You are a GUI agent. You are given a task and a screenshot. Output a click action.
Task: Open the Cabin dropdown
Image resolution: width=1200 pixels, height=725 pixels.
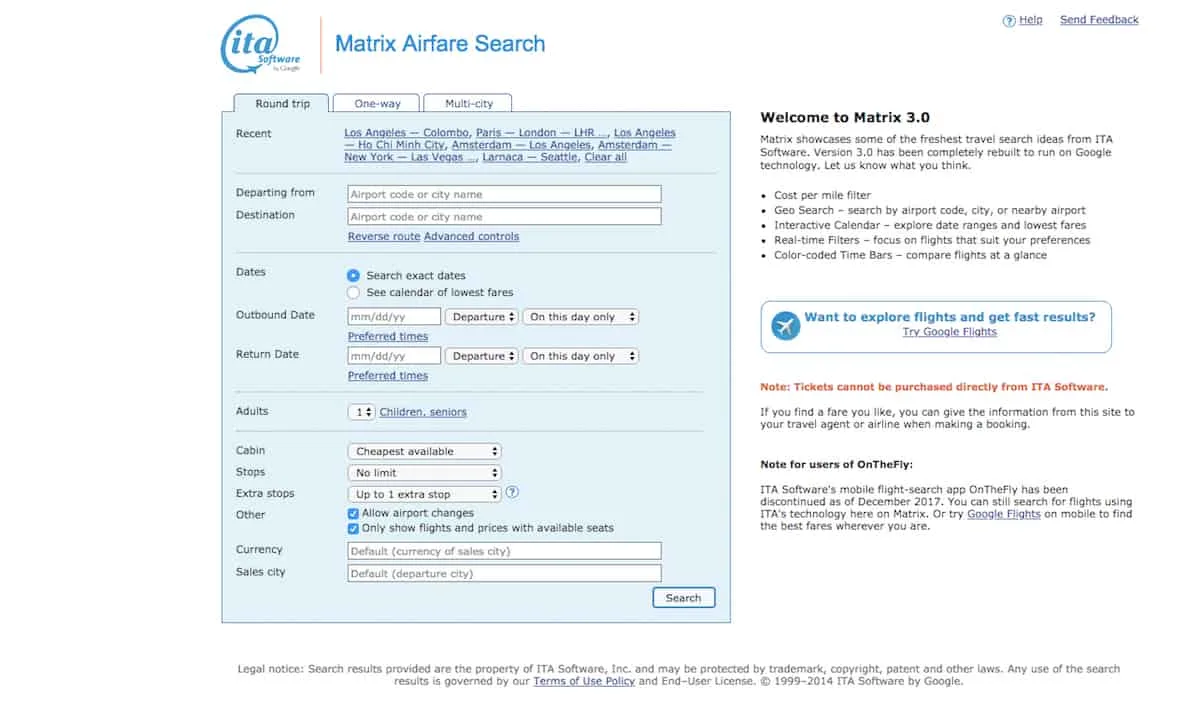click(424, 452)
